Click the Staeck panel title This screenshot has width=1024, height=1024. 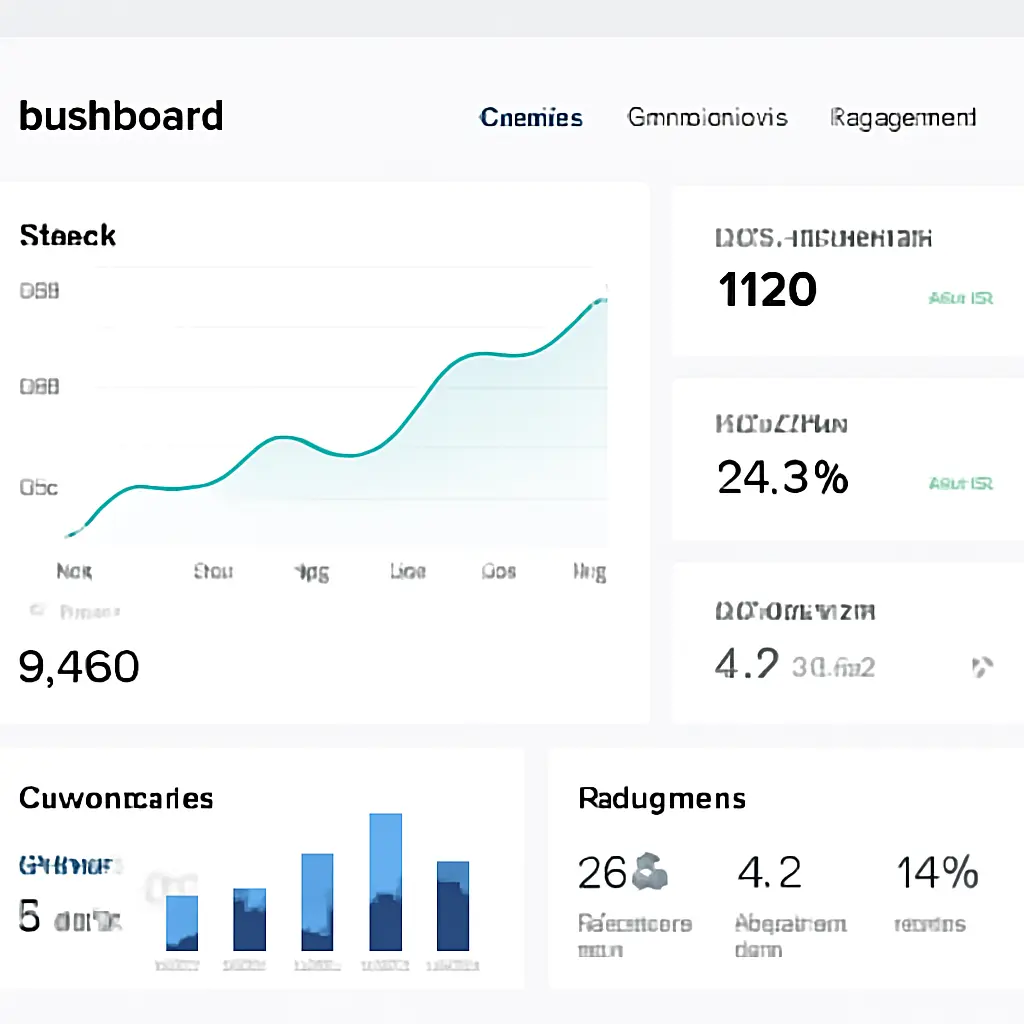66,235
